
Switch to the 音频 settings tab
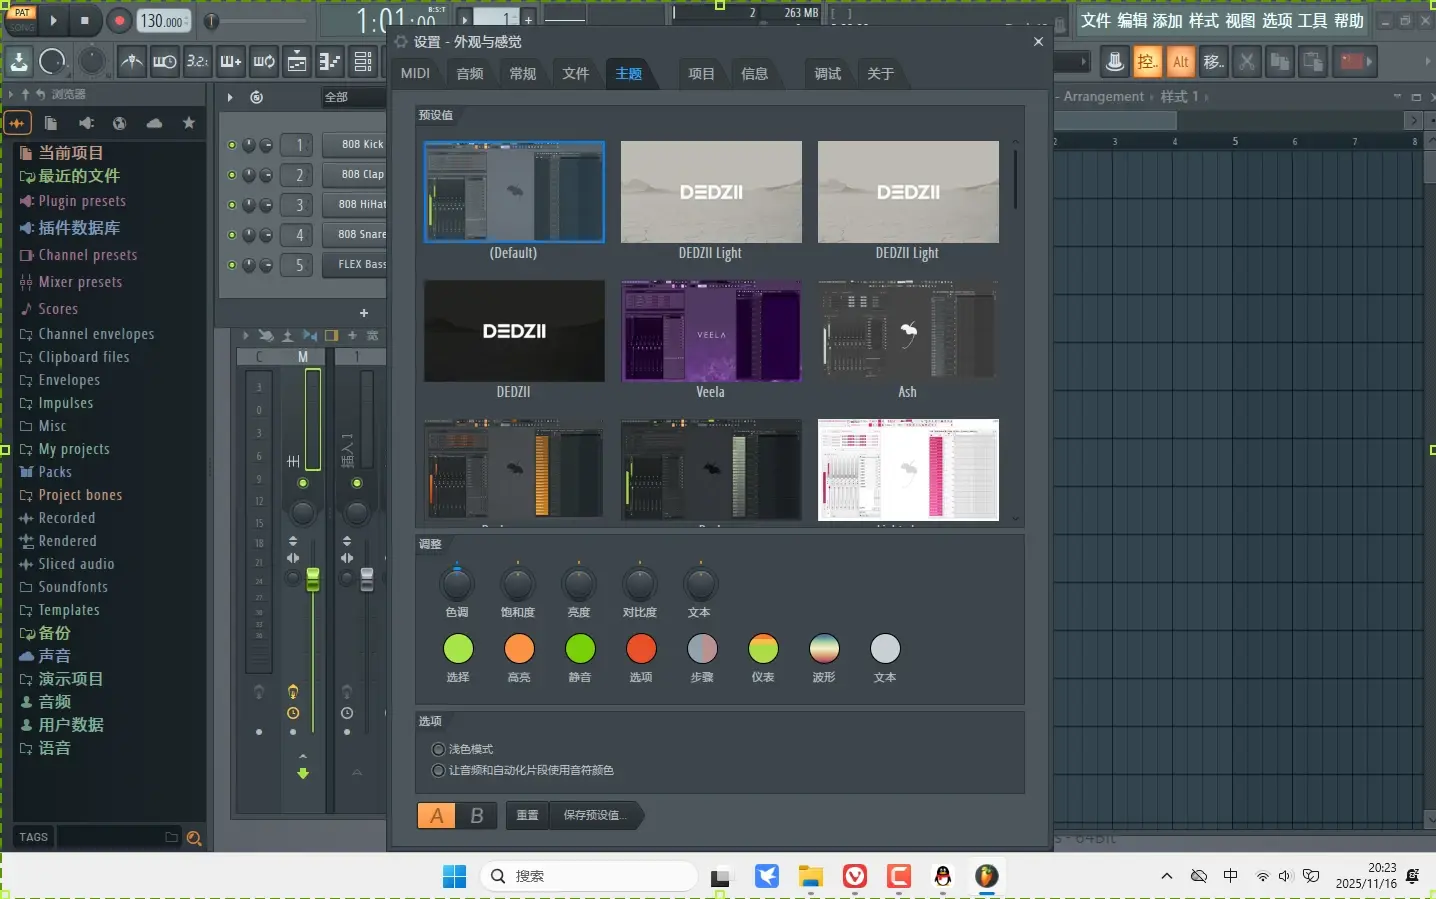pyautogui.click(x=470, y=73)
